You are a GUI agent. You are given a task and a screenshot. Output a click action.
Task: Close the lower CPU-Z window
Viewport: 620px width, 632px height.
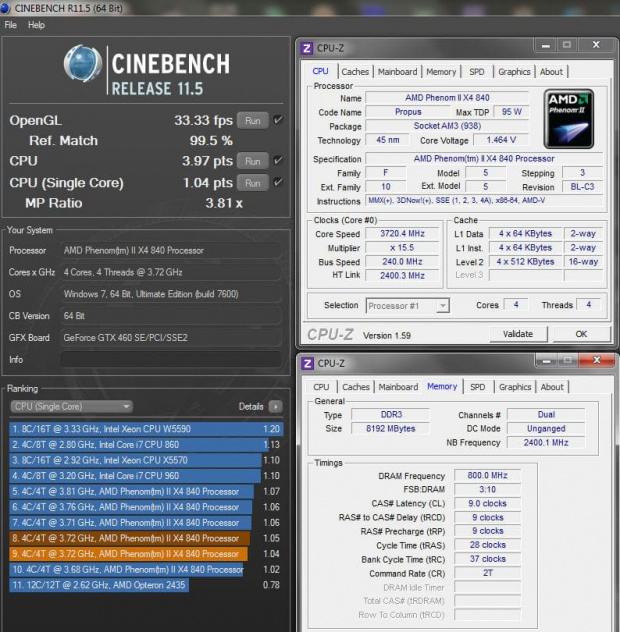[597, 360]
